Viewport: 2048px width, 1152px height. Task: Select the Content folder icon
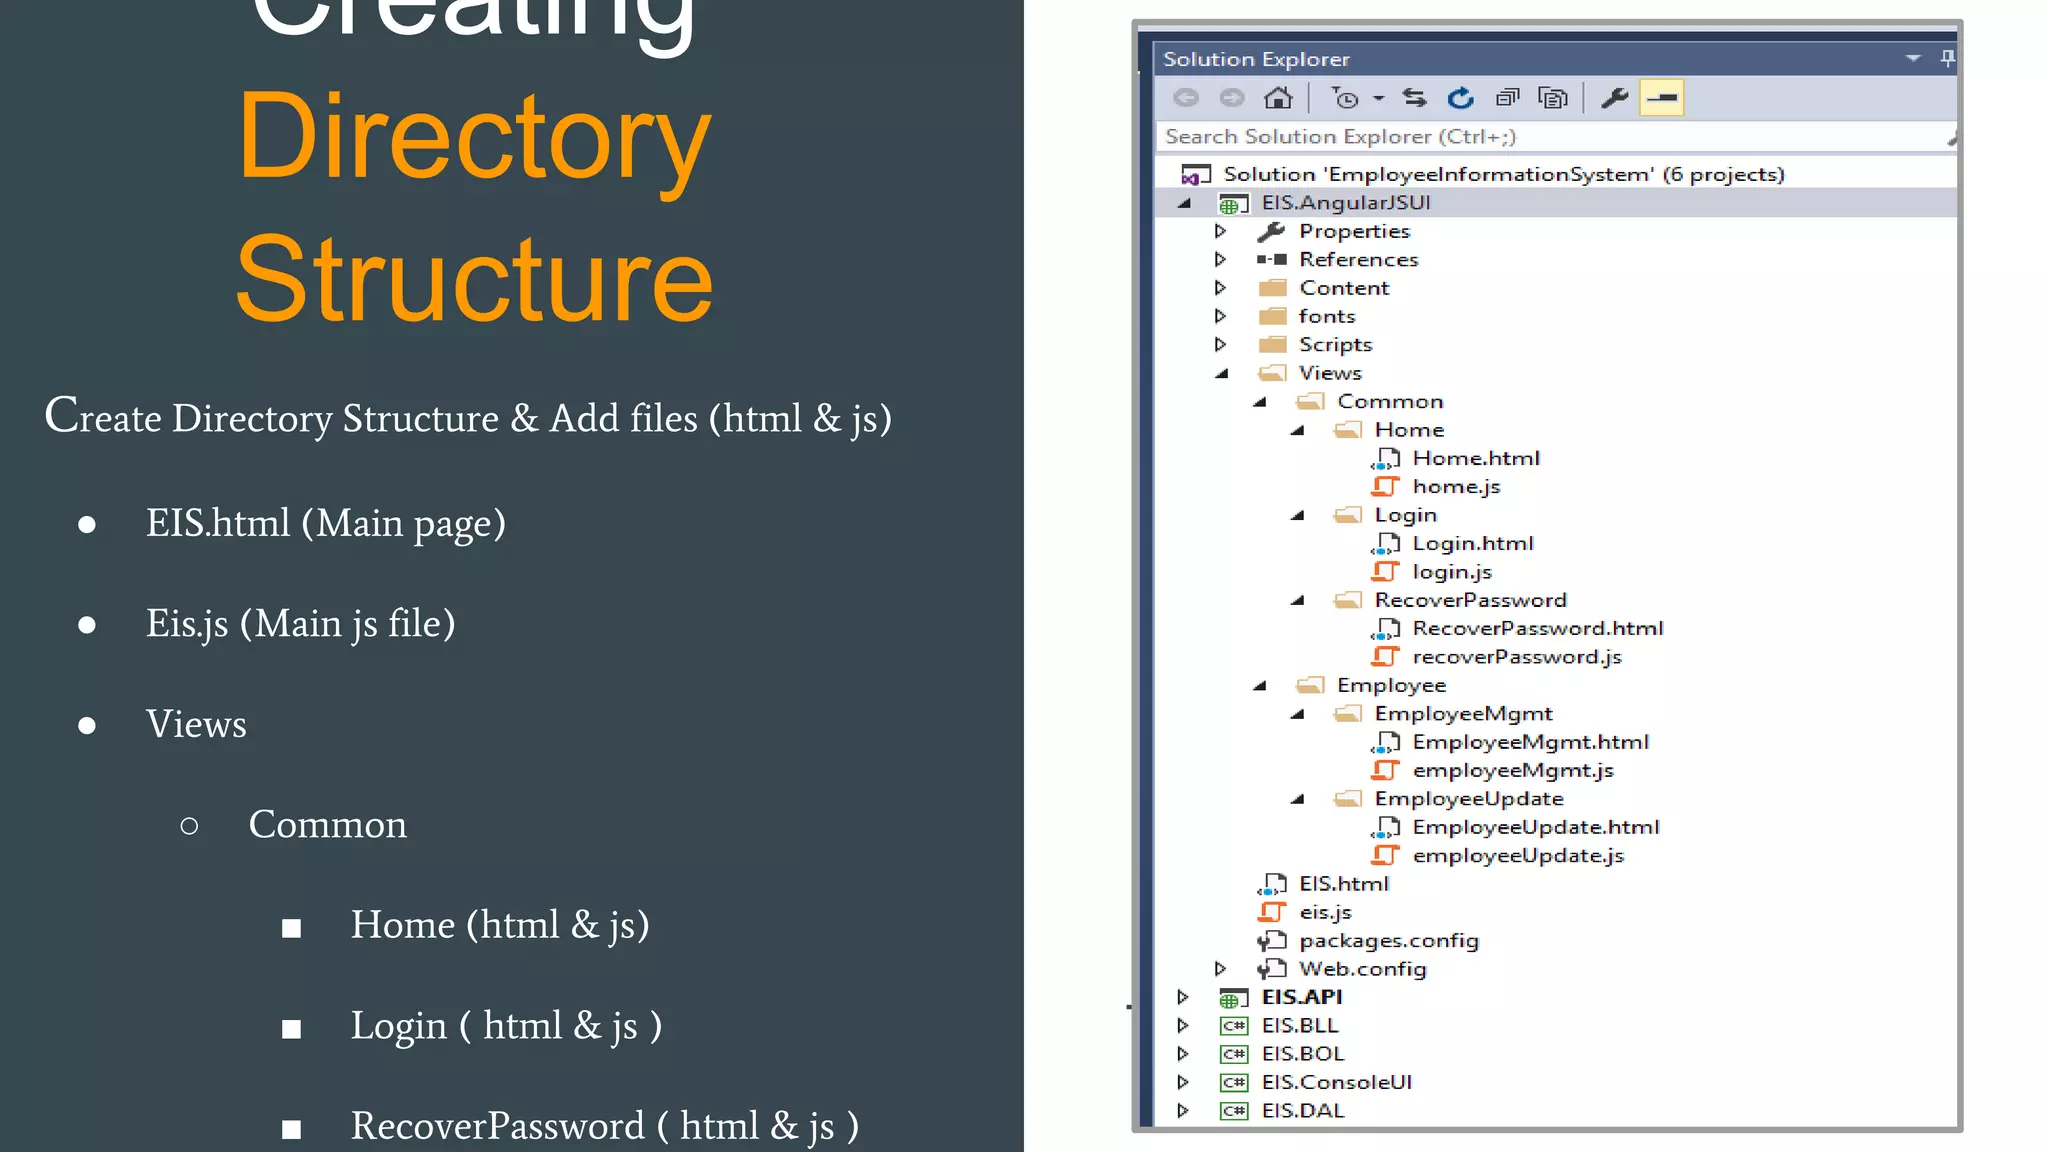pos(1272,288)
